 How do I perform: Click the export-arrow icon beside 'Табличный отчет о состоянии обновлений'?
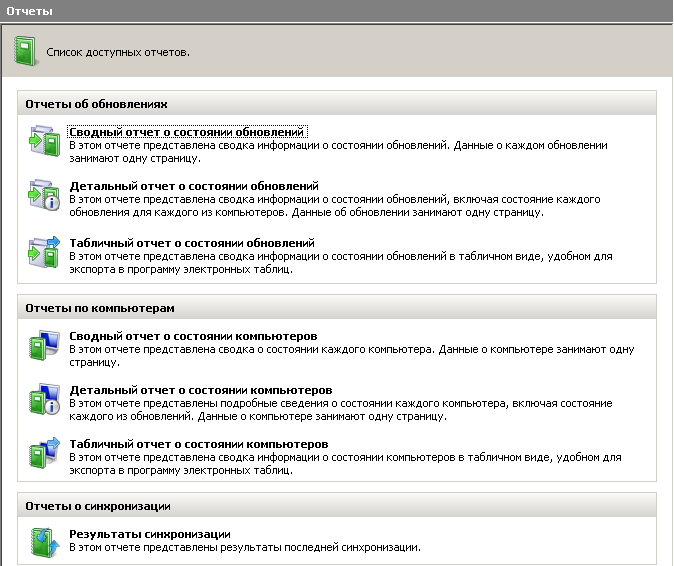[x=44, y=252]
